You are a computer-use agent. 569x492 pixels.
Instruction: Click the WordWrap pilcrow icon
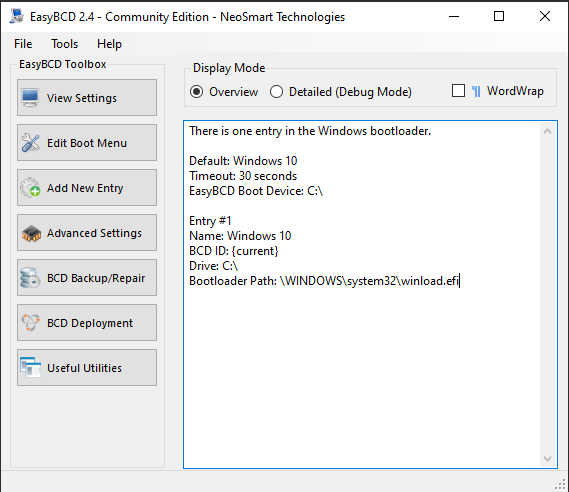point(476,91)
